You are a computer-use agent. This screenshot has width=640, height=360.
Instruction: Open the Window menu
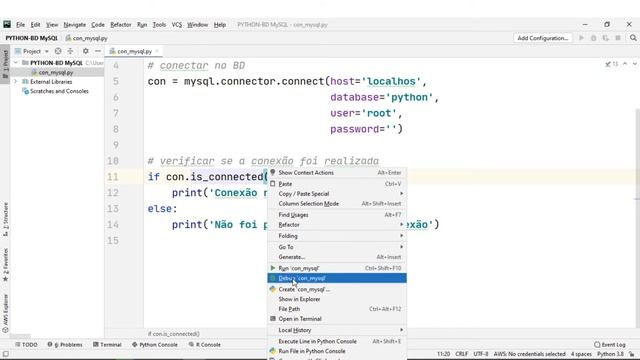coord(198,25)
